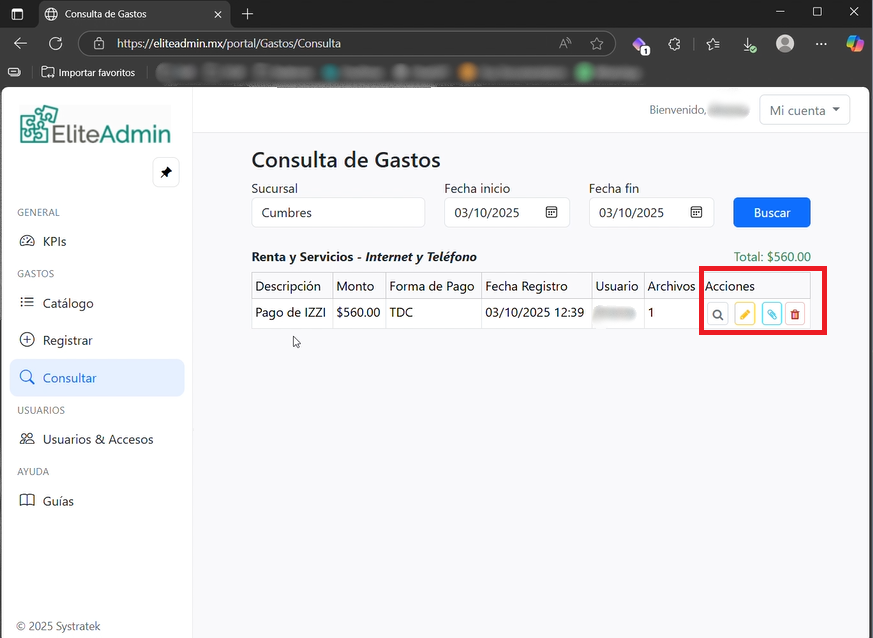Screen dimensions: 873x638
Task: Toggle the sidebar pin icon
Action: (166, 172)
